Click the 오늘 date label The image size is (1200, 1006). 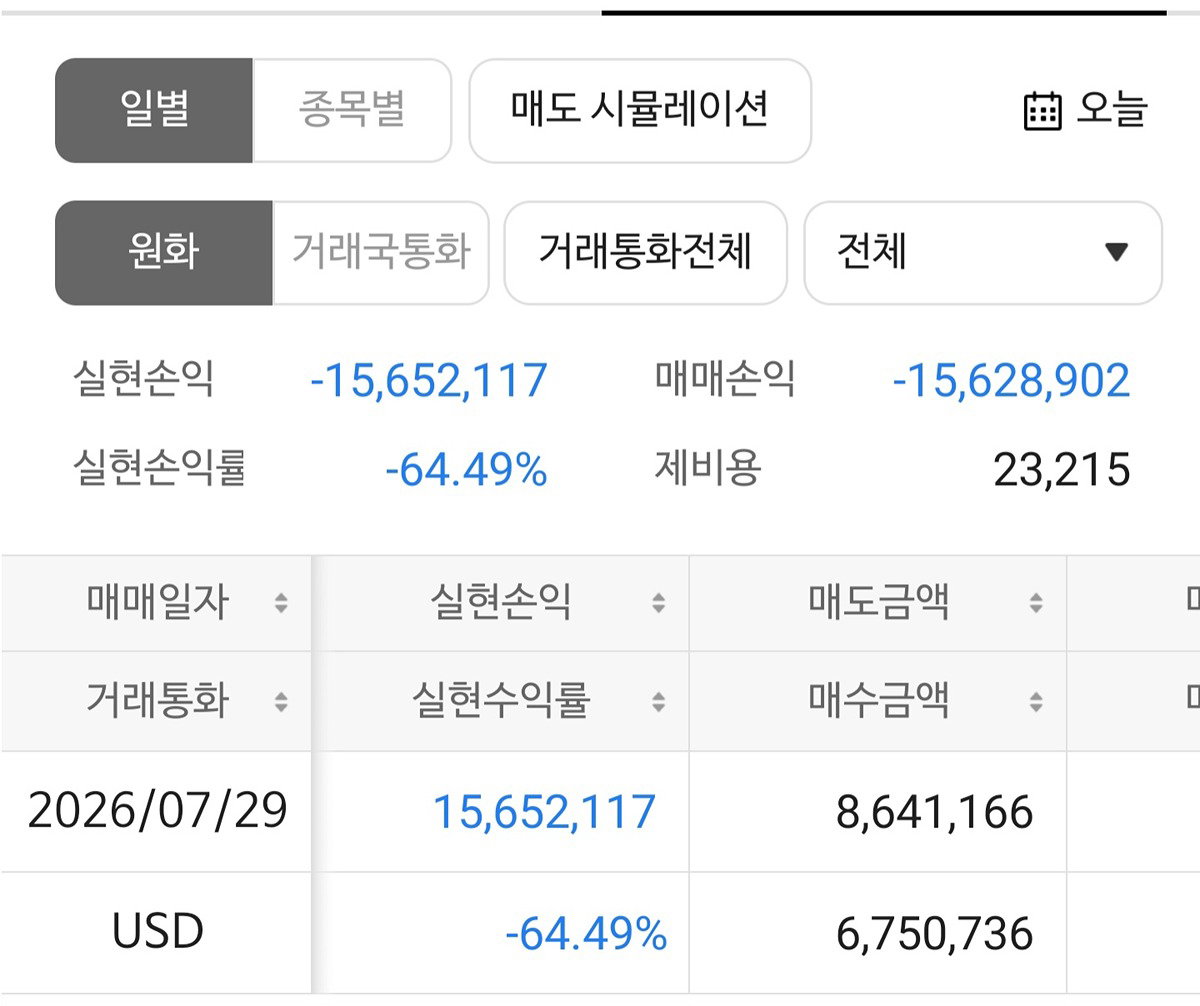pyautogui.click(x=1111, y=110)
